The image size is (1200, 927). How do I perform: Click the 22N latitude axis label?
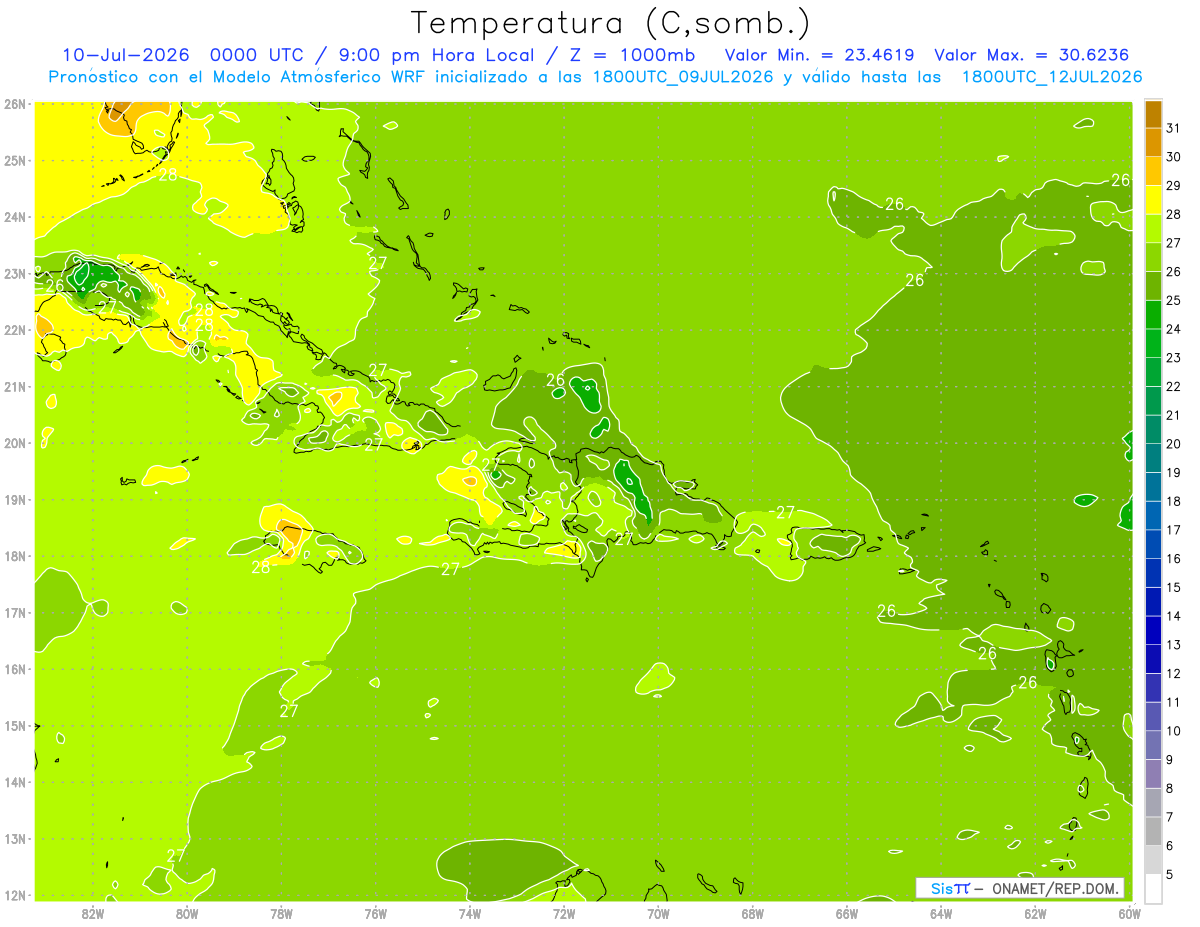coord(14,330)
